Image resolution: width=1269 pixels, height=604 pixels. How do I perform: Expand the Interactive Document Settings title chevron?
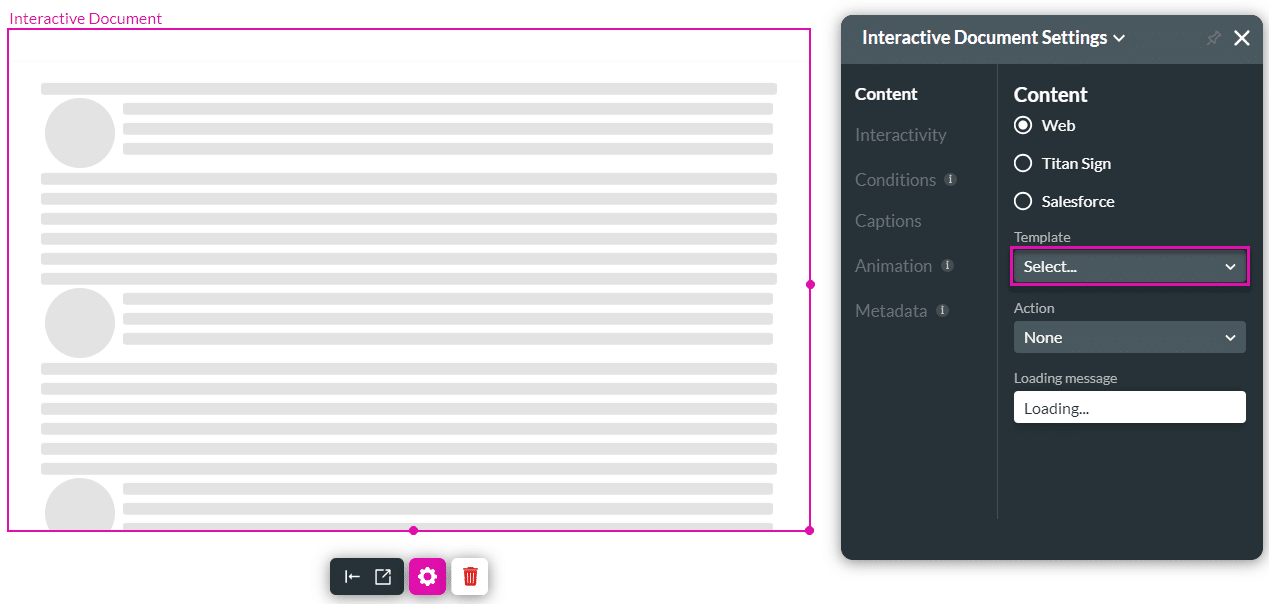1119,38
